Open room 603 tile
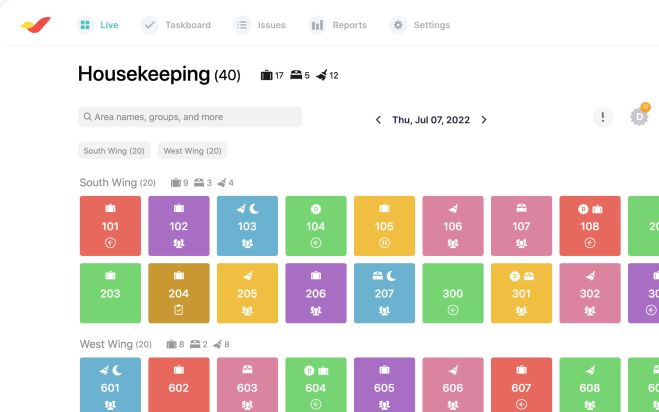659x412 pixels. pyautogui.click(x=247, y=385)
